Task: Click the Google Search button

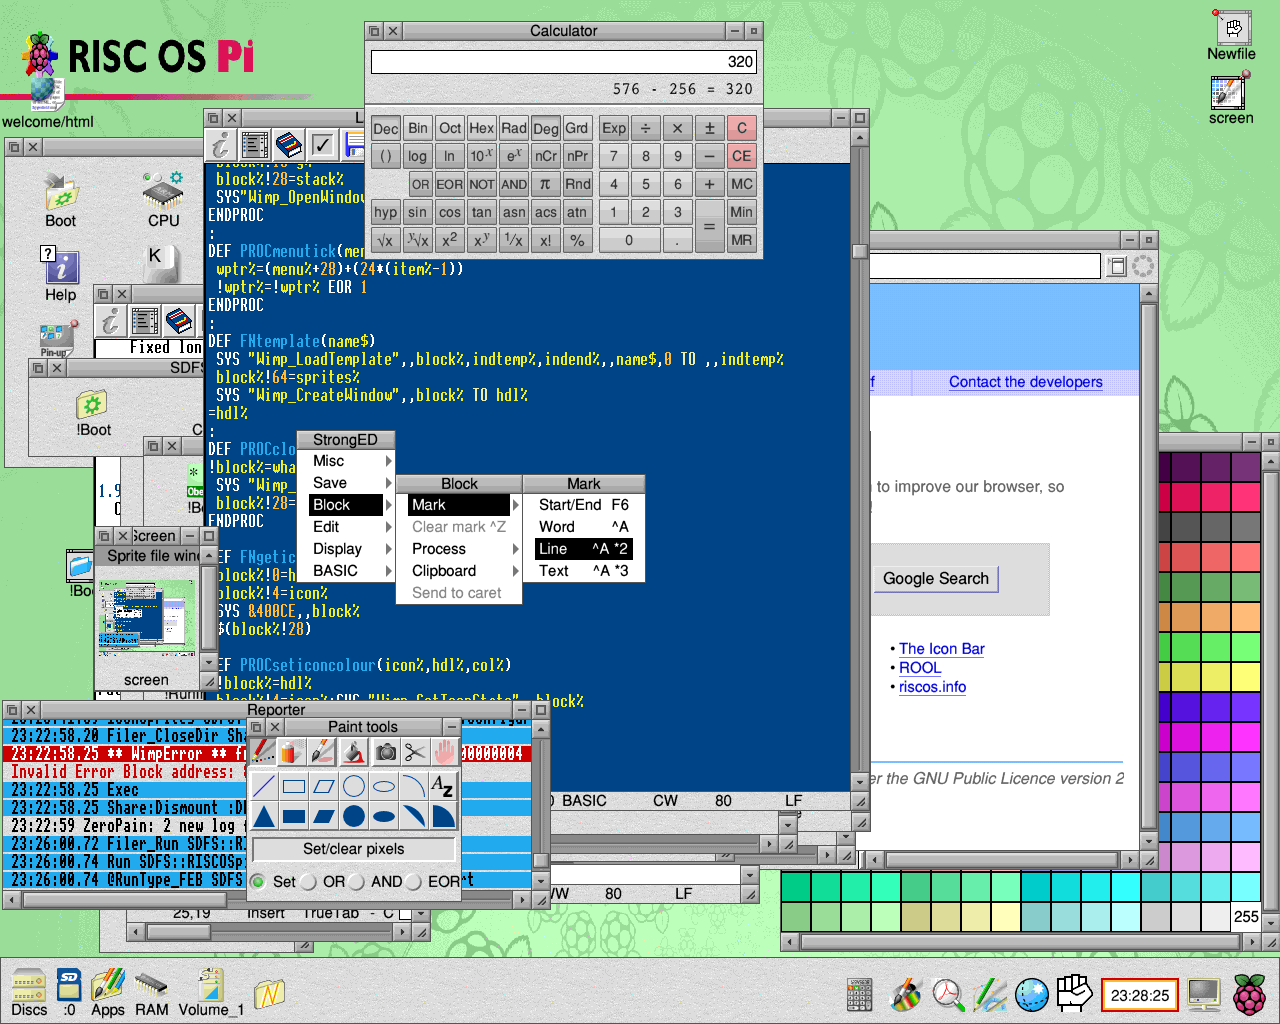Action: (936, 579)
